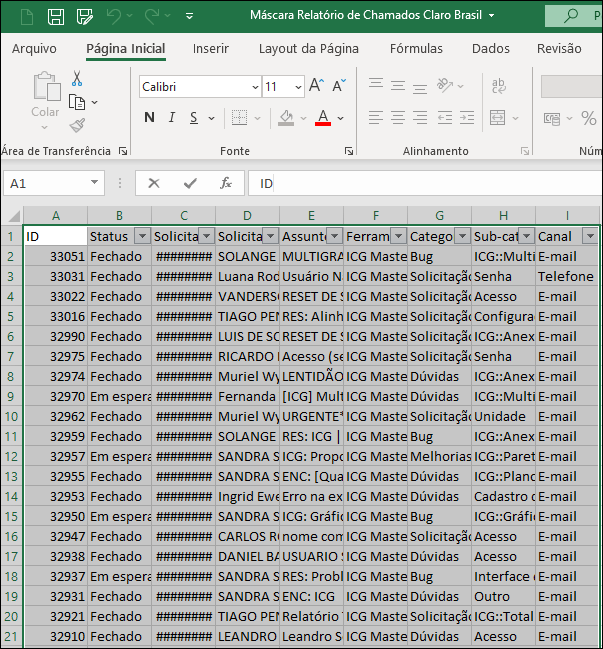Align text to middle vertically

[x=398, y=85]
